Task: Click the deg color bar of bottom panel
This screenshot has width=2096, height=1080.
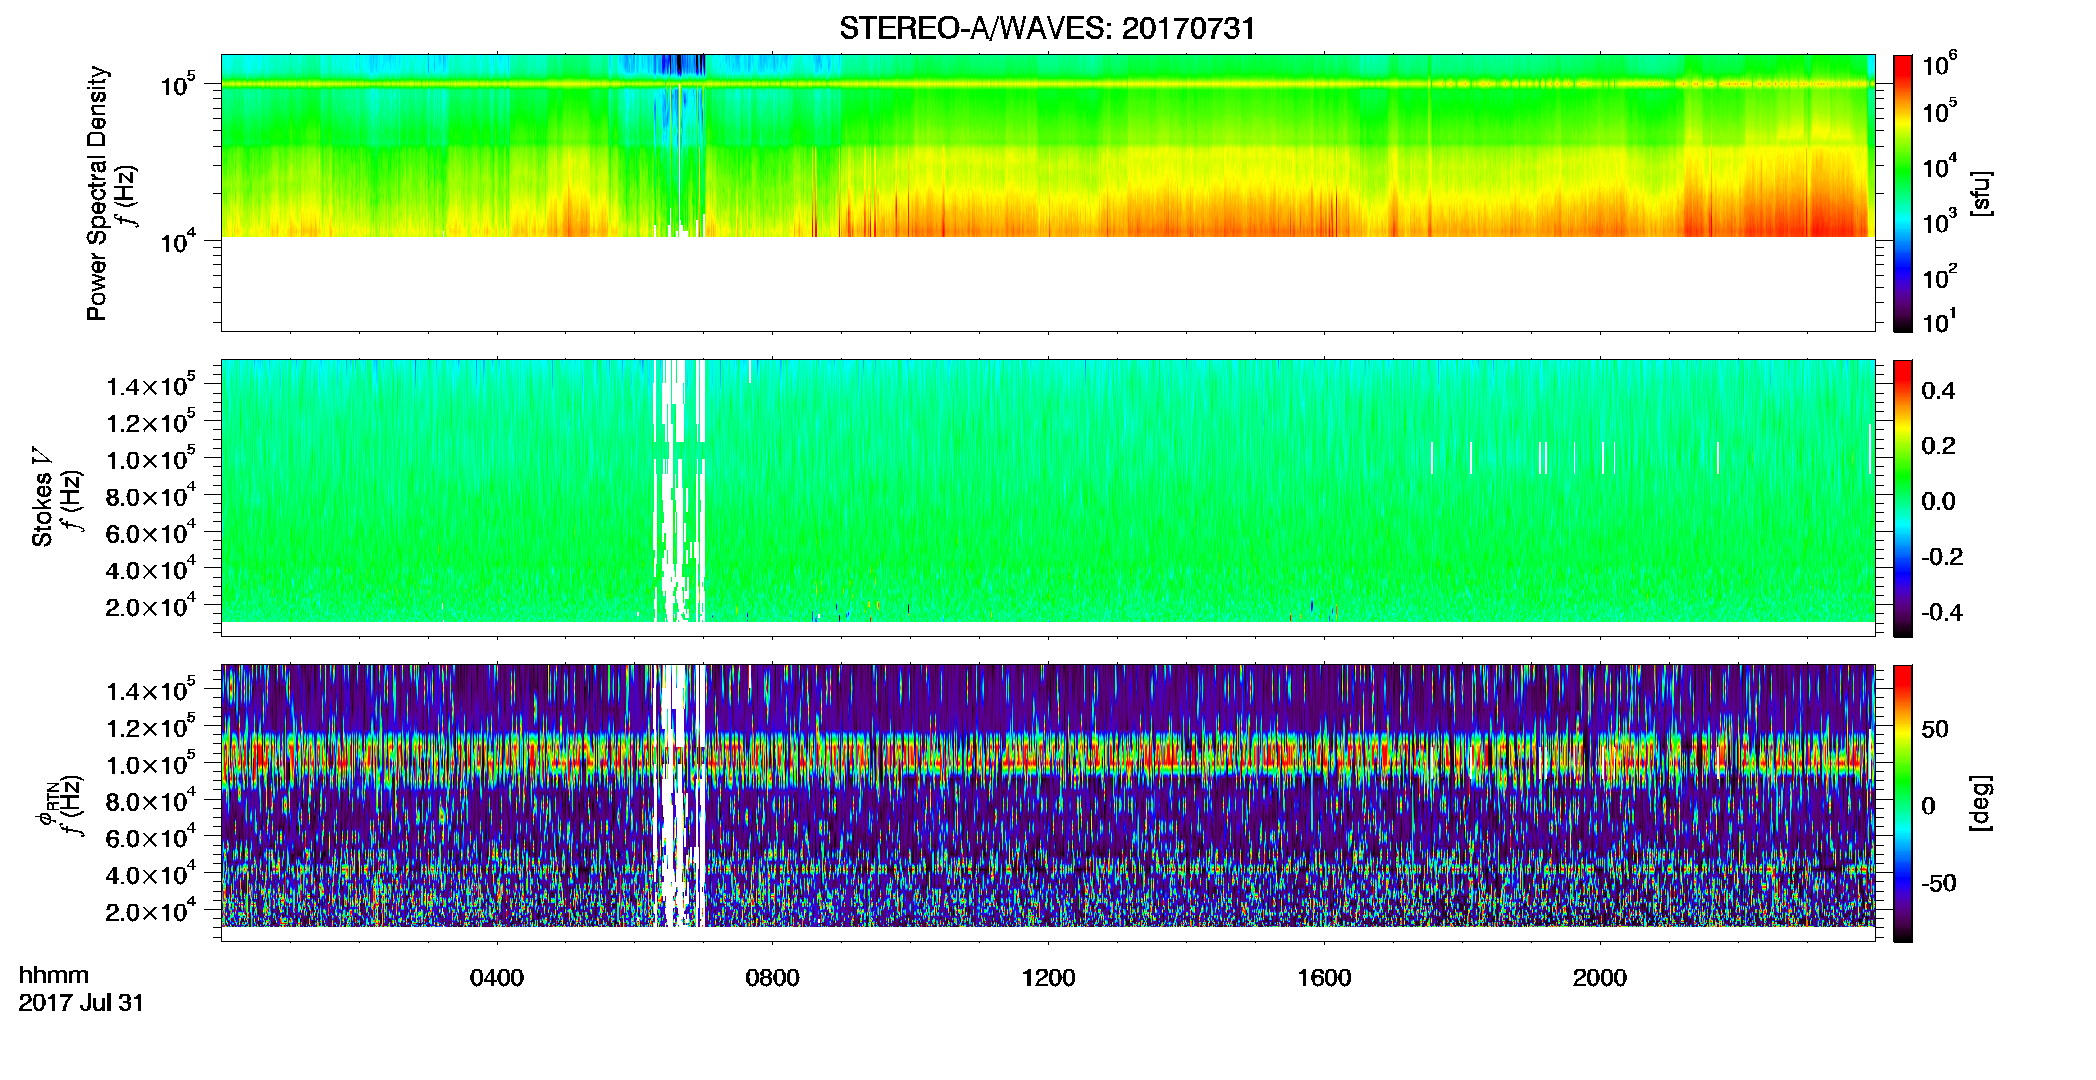Action: [1903, 803]
